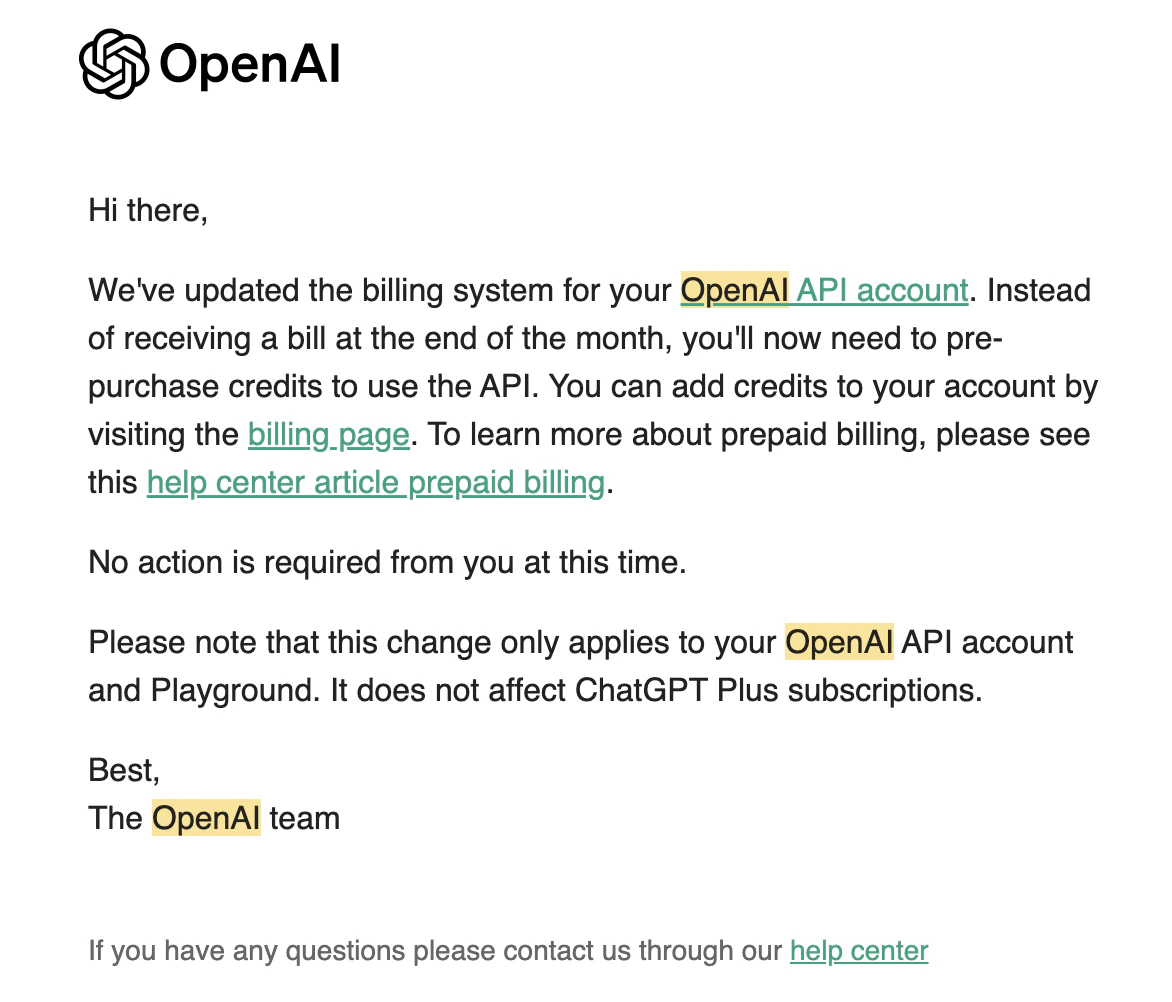Click the 'Best,' sign-off line
This screenshot has height=1002, width=1172.
(124, 770)
